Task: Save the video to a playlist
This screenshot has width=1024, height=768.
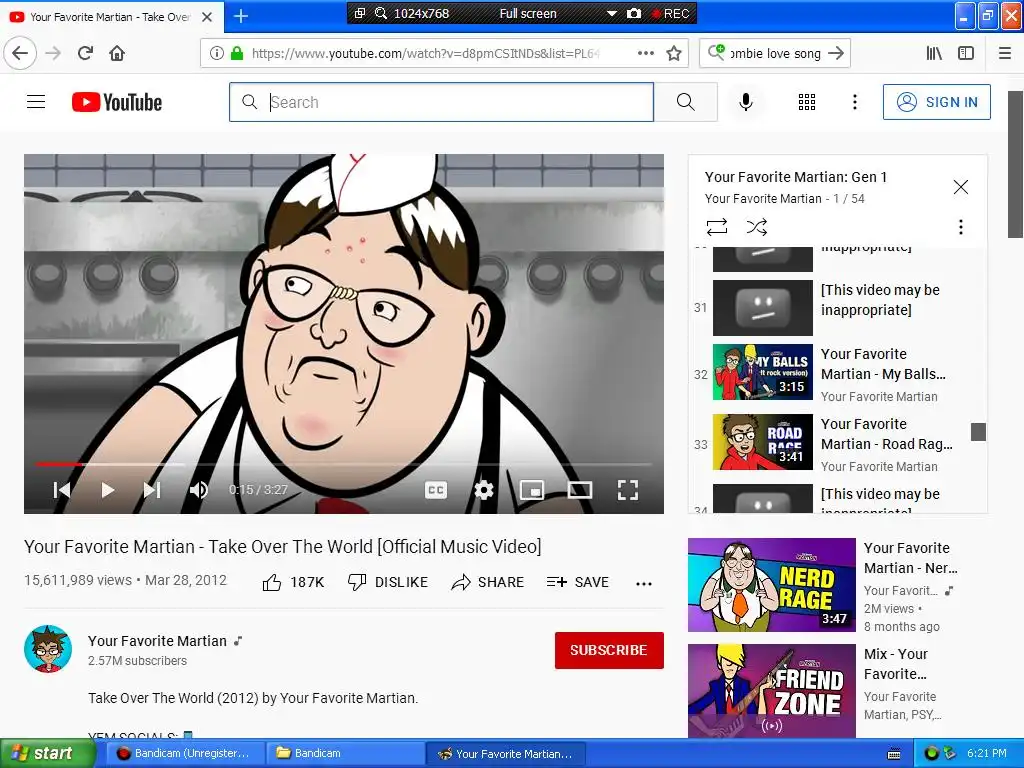Action: pos(578,583)
